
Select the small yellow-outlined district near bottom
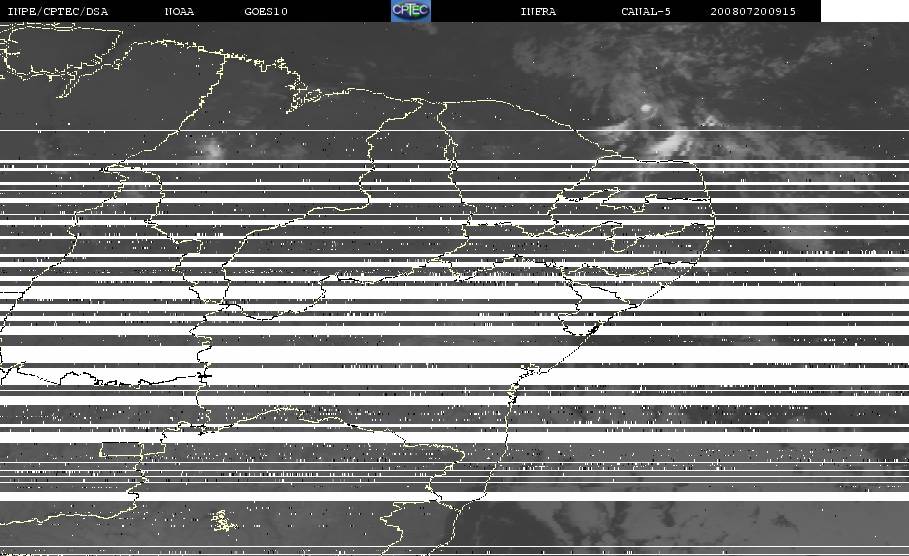pos(223,521)
